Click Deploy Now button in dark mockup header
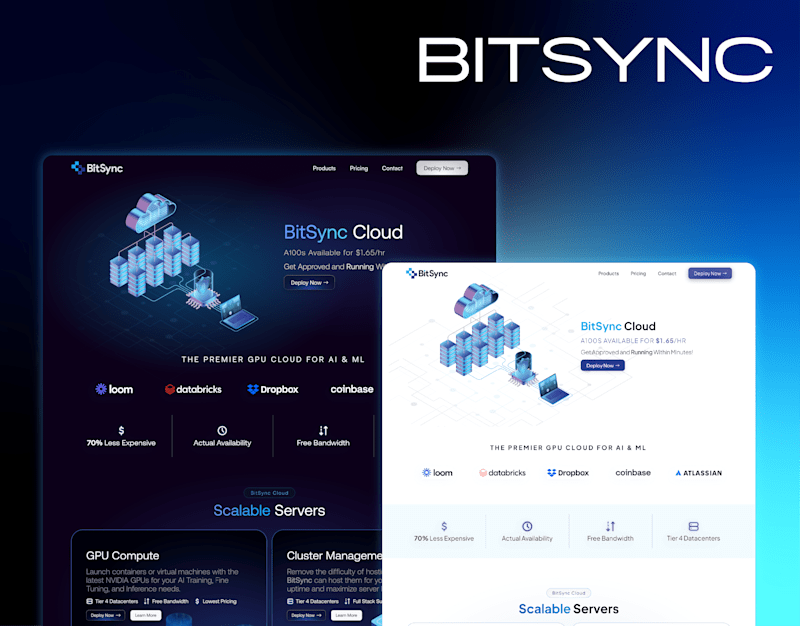Screen dimensions: 800x626 tap(442, 168)
